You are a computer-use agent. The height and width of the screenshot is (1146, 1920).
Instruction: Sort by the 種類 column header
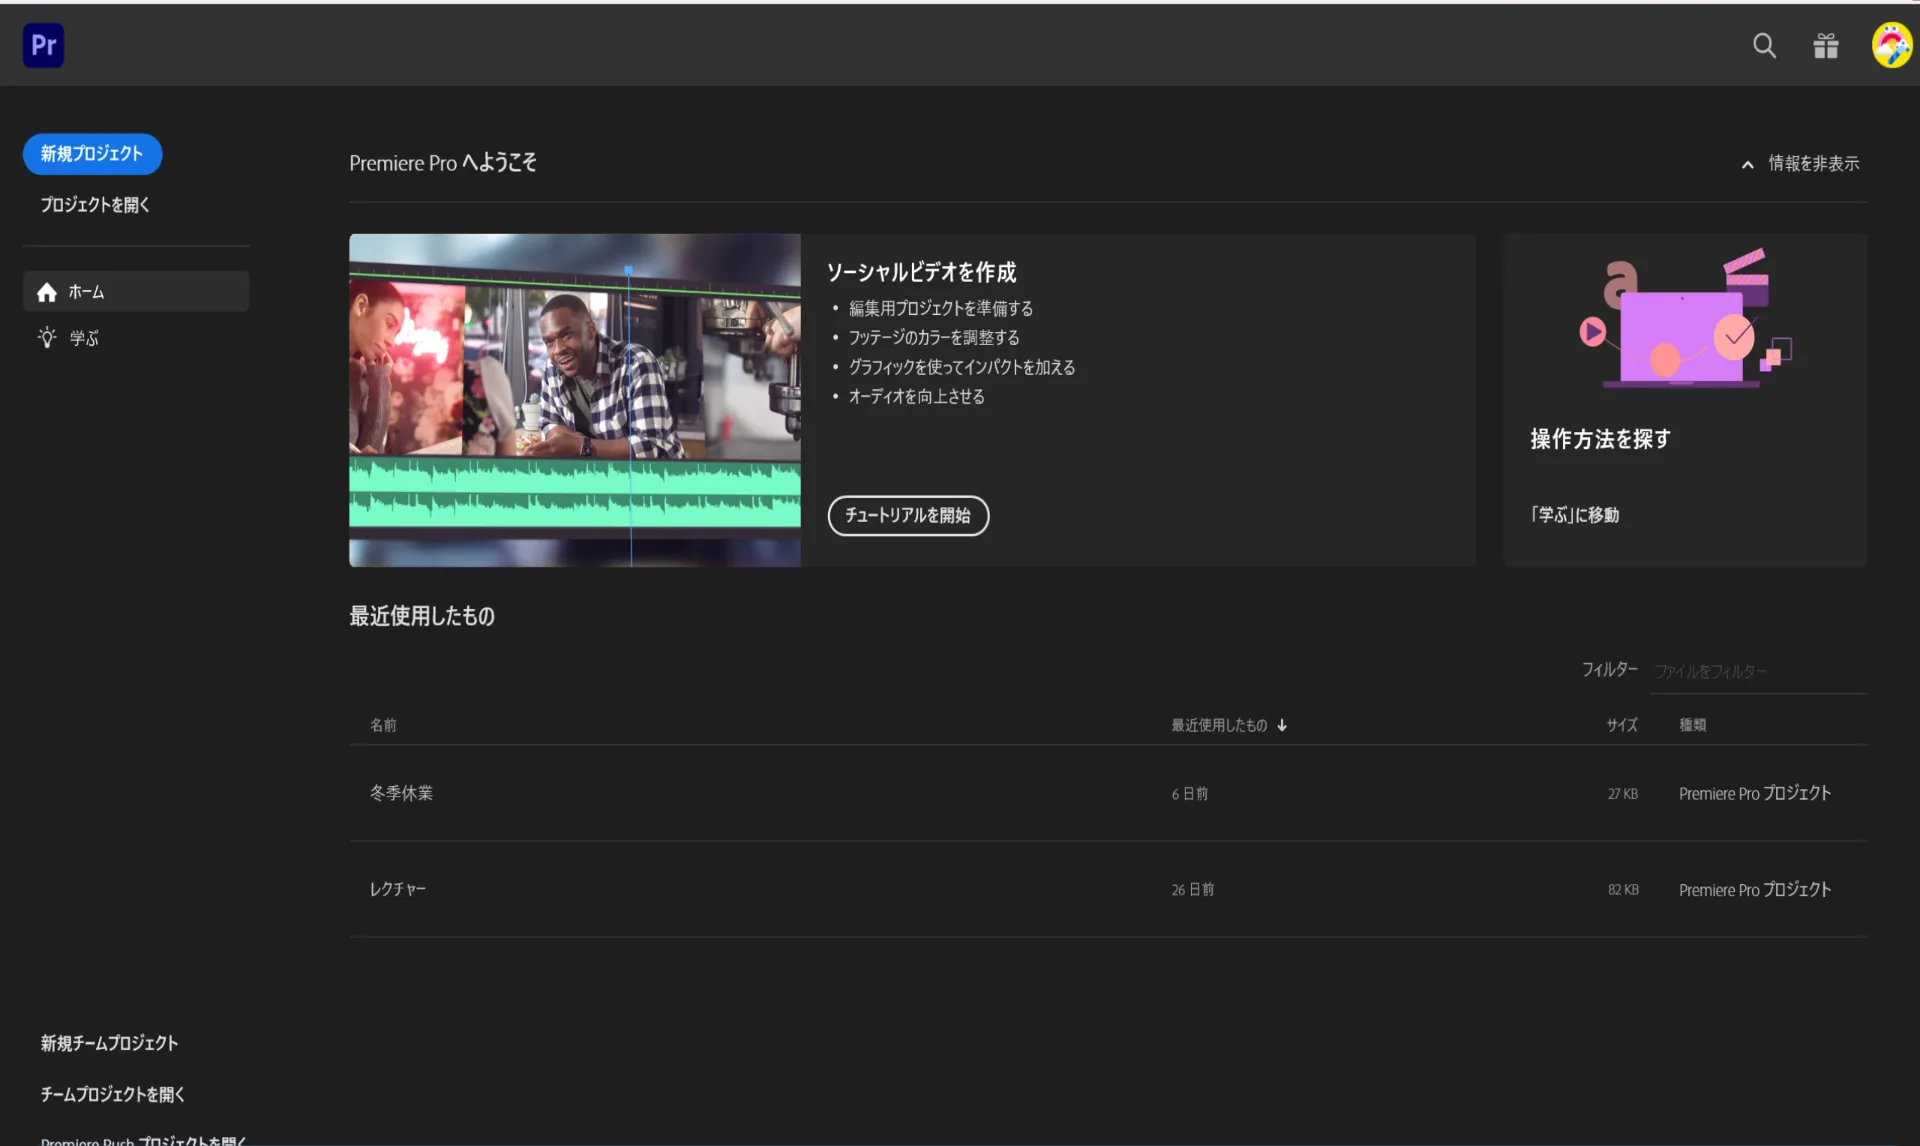pyautogui.click(x=1693, y=725)
